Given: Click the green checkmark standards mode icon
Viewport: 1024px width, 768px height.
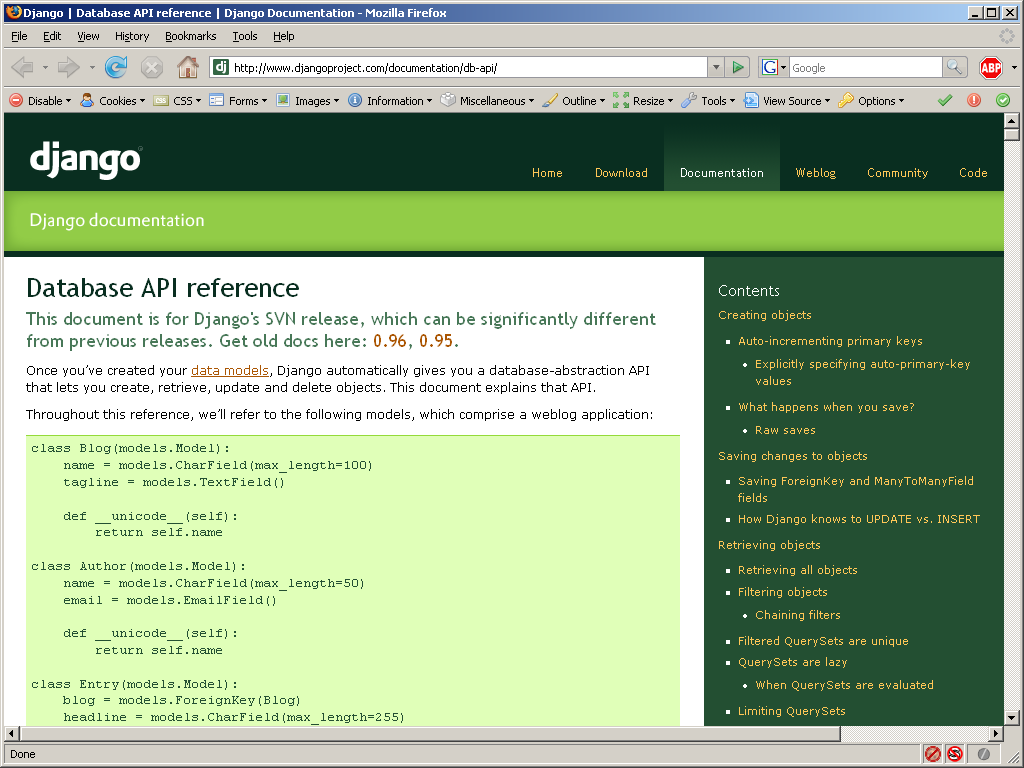Looking at the screenshot, I should 945,101.
